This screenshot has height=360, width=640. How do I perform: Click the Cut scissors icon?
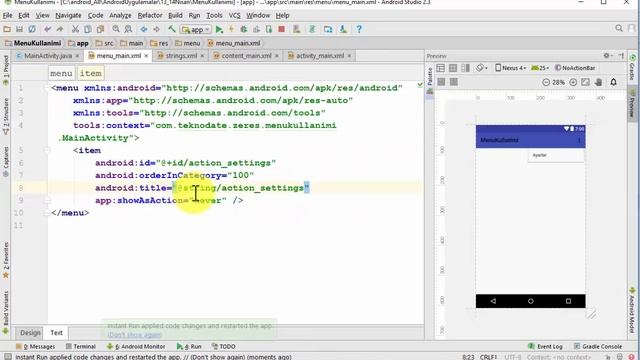click(x=75, y=29)
